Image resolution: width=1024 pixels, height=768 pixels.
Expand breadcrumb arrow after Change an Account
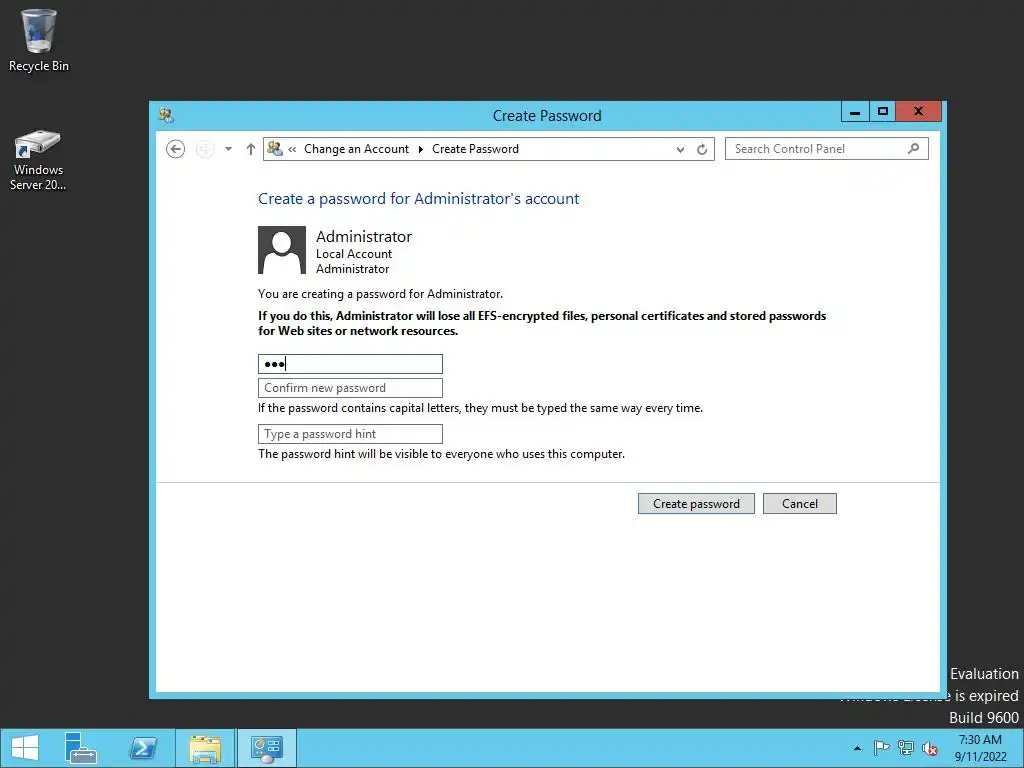click(421, 149)
